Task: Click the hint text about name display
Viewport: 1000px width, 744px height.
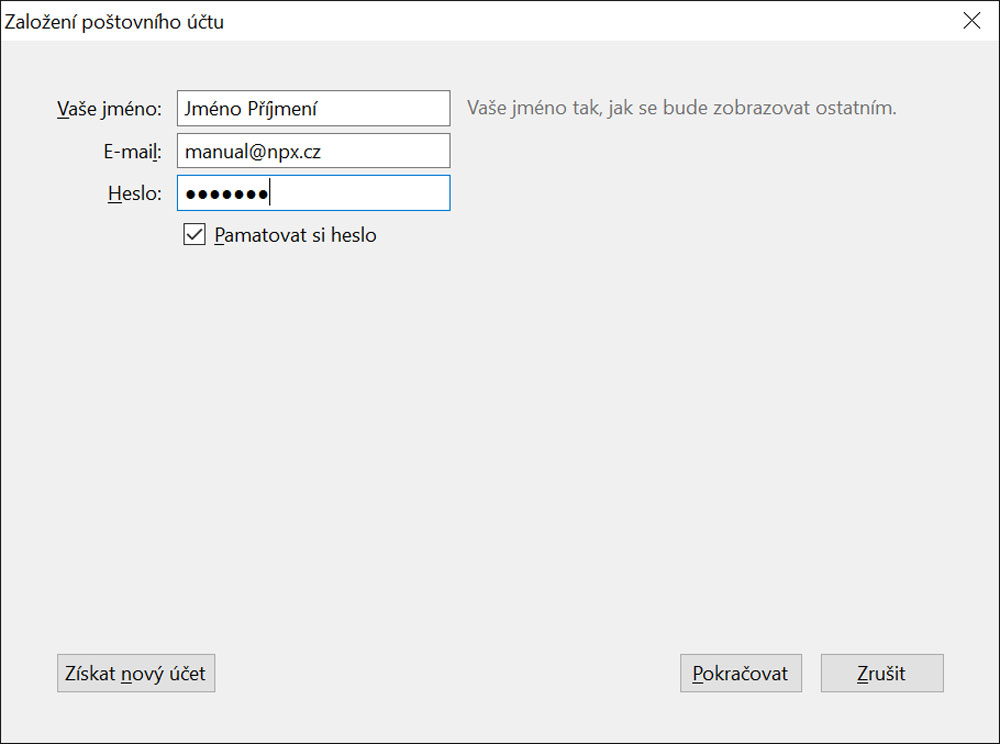Action: [x=681, y=108]
